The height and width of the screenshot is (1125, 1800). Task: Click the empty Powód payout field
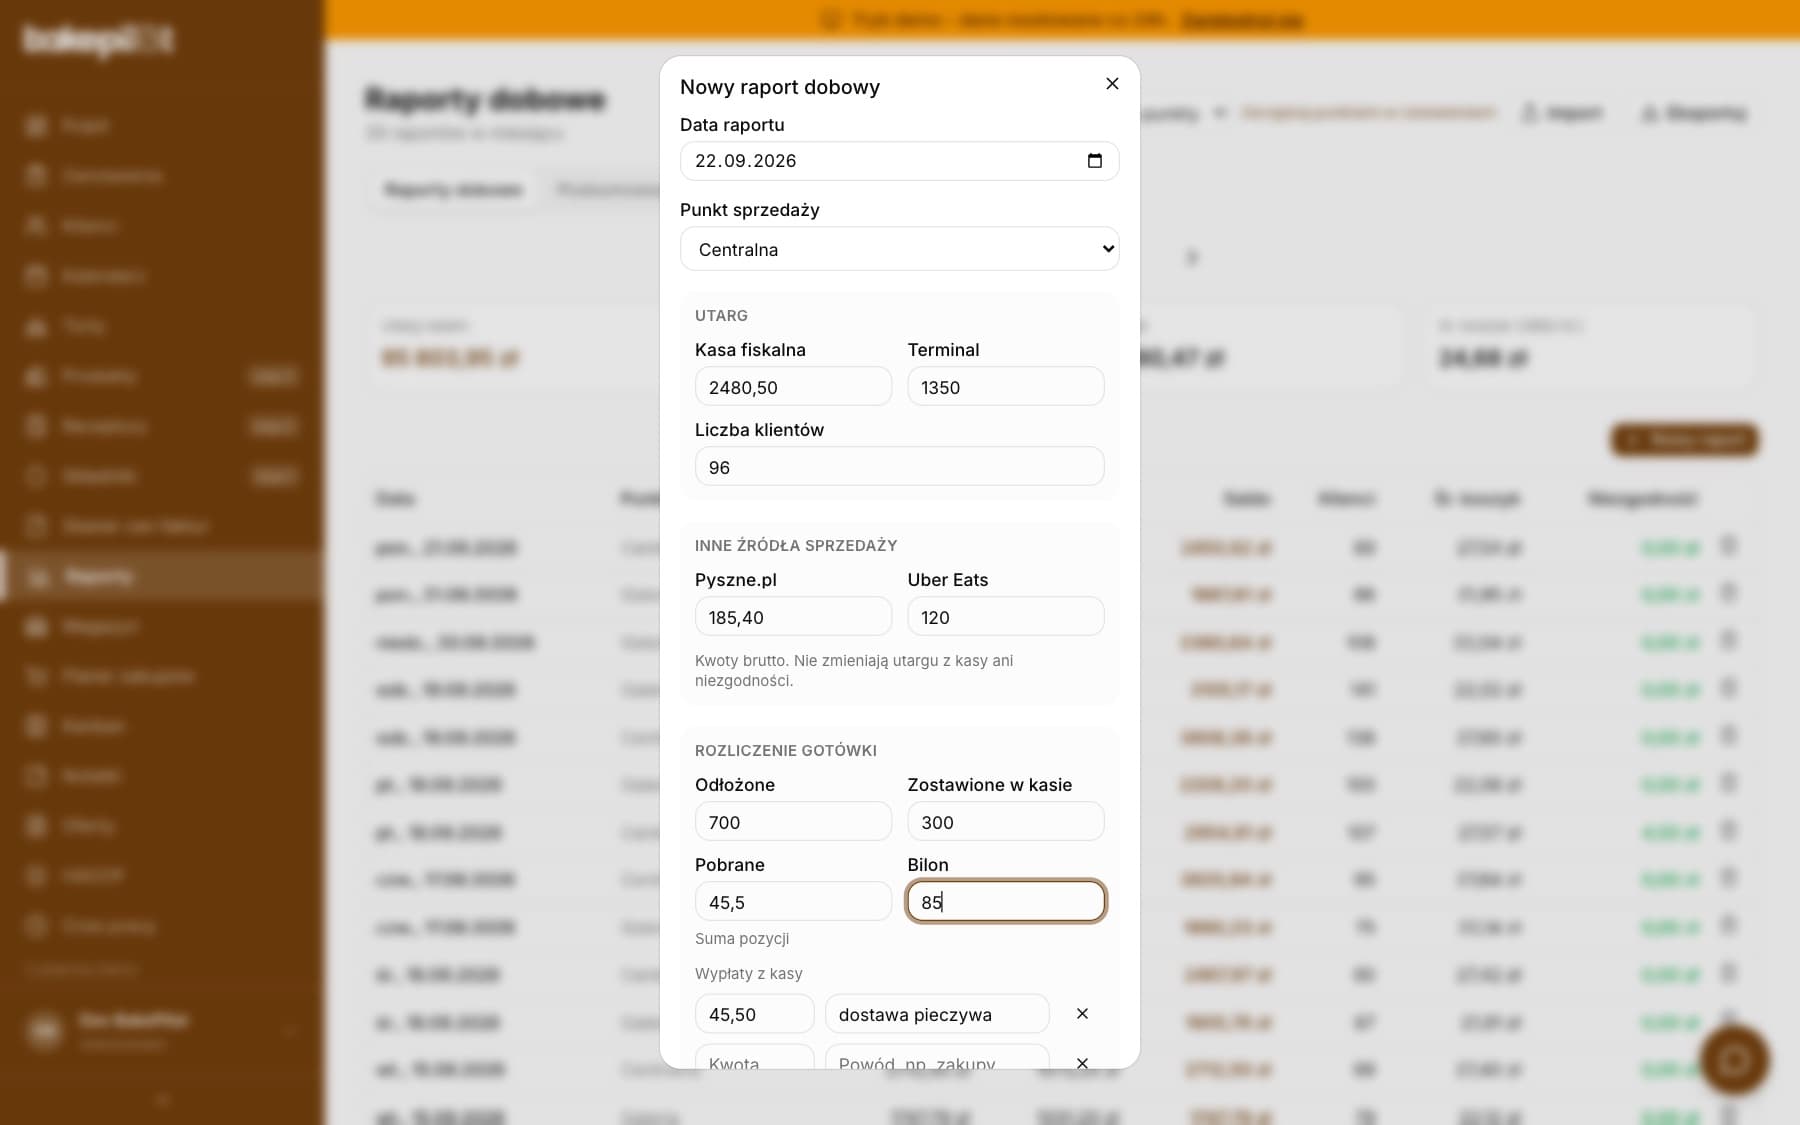(937, 1059)
